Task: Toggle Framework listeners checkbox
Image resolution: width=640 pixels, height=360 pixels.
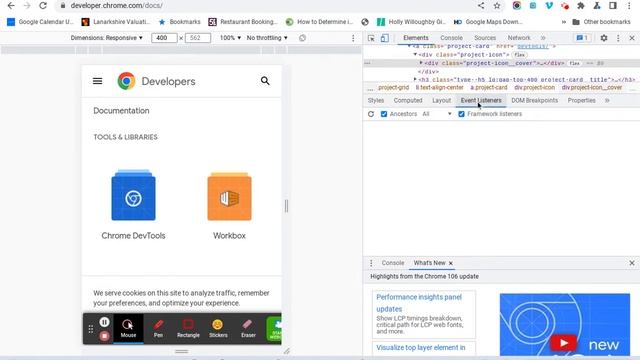Action: (x=461, y=114)
